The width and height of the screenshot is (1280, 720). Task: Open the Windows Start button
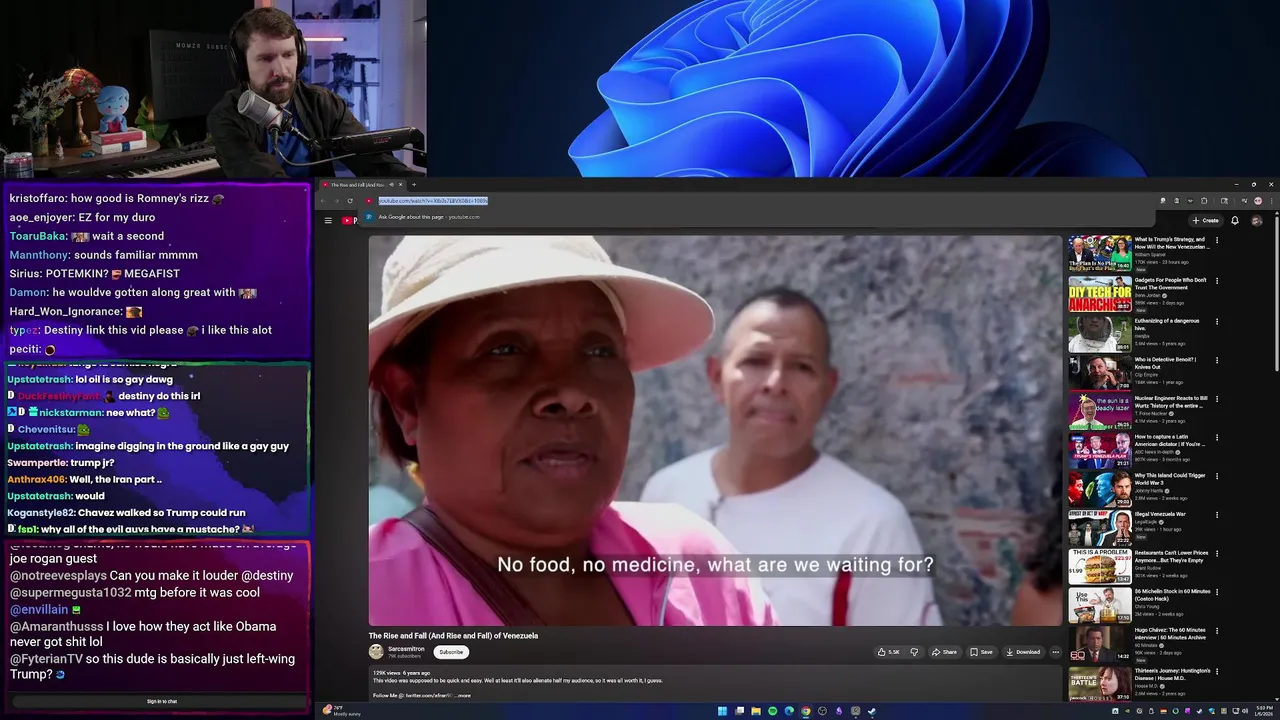[x=722, y=711]
